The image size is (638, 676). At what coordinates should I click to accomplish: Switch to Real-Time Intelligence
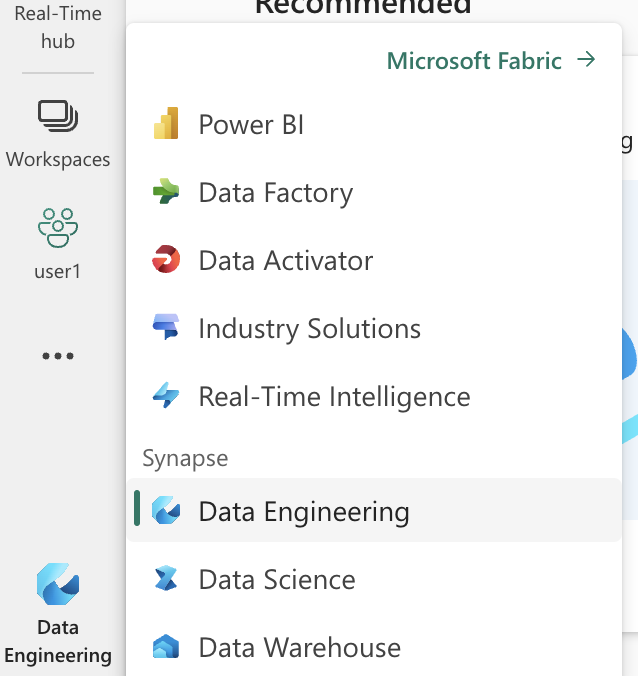coord(374,396)
